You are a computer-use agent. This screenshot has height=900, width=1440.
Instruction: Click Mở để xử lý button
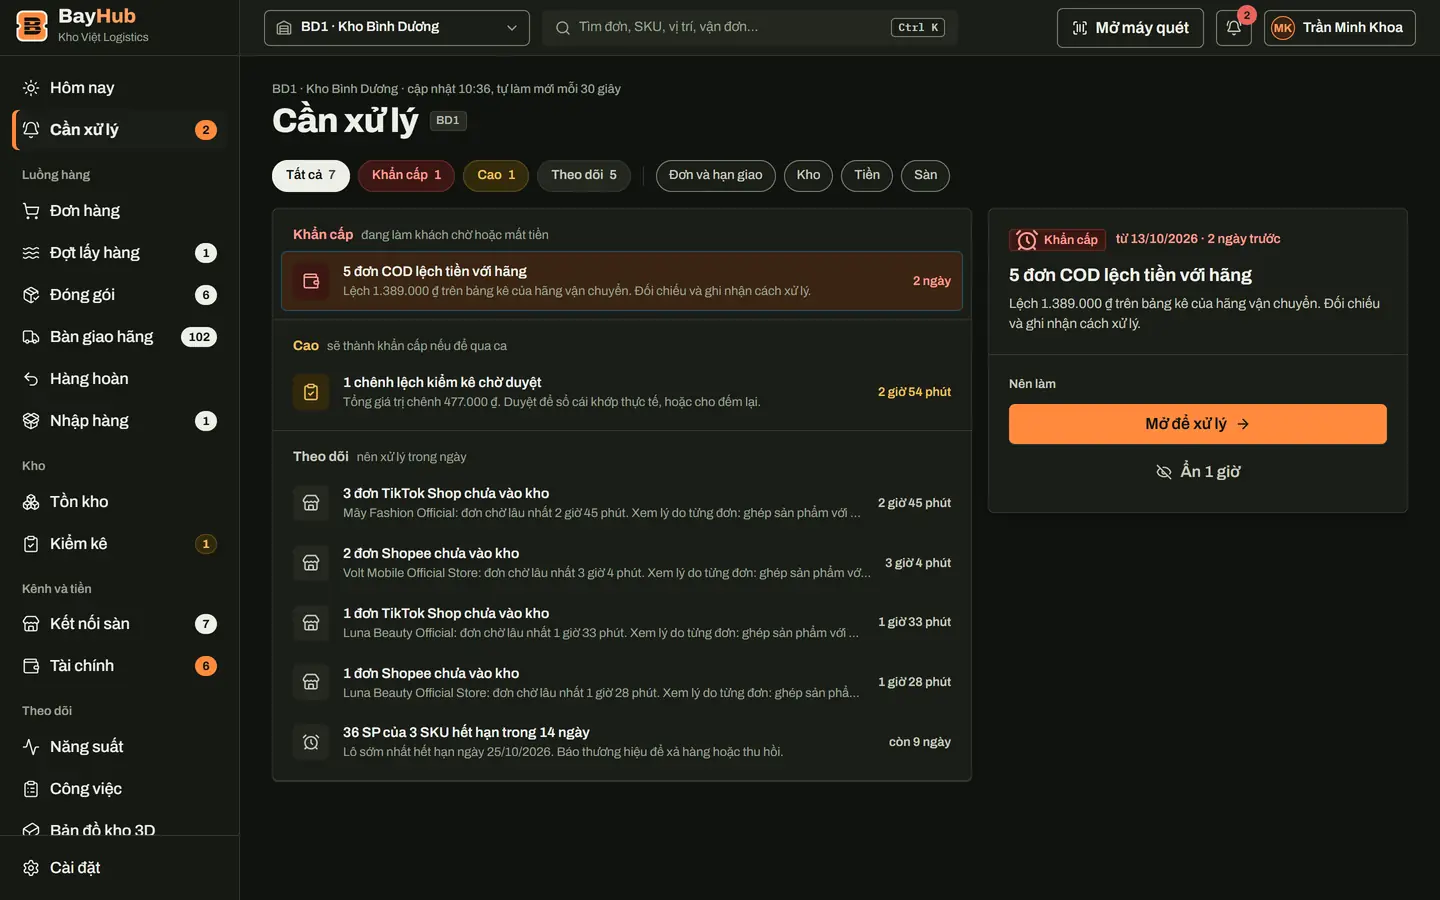[1198, 424]
